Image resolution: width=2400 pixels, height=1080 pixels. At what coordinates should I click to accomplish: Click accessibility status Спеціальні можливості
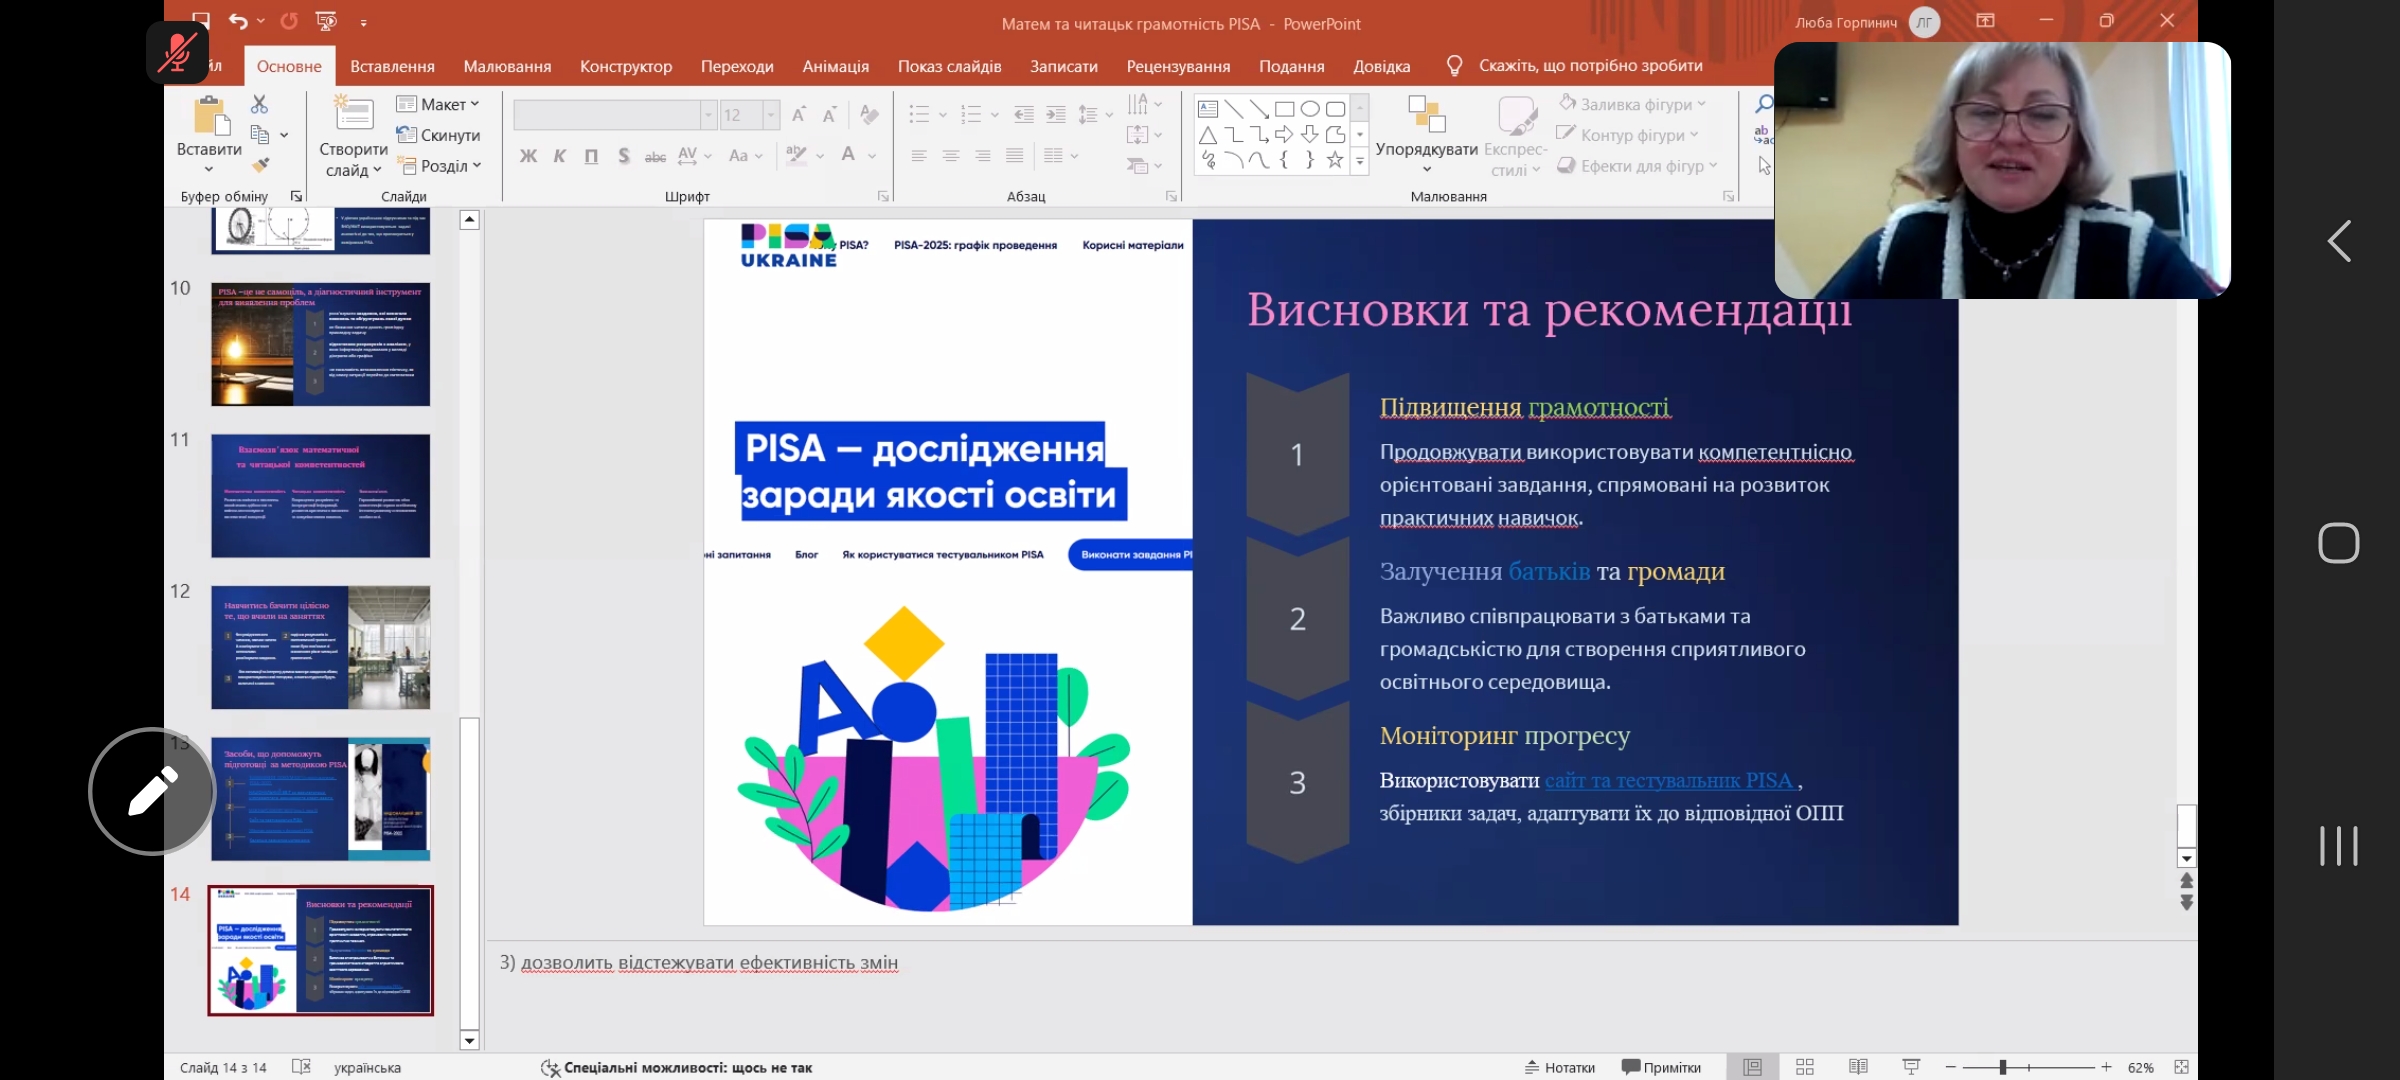677,1067
